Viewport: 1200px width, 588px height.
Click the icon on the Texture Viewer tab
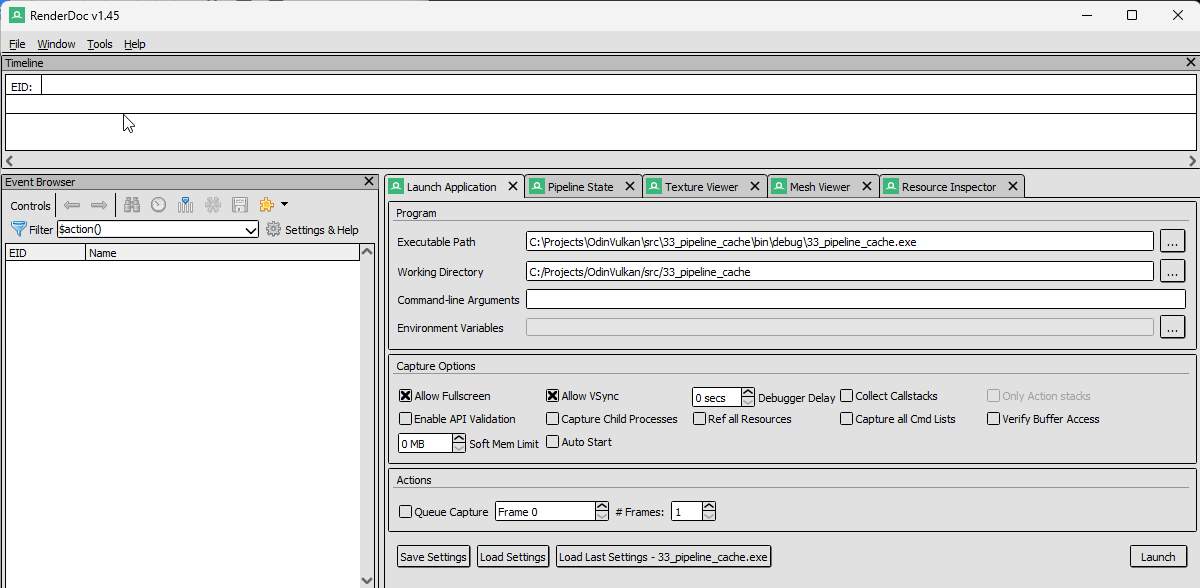(x=654, y=186)
